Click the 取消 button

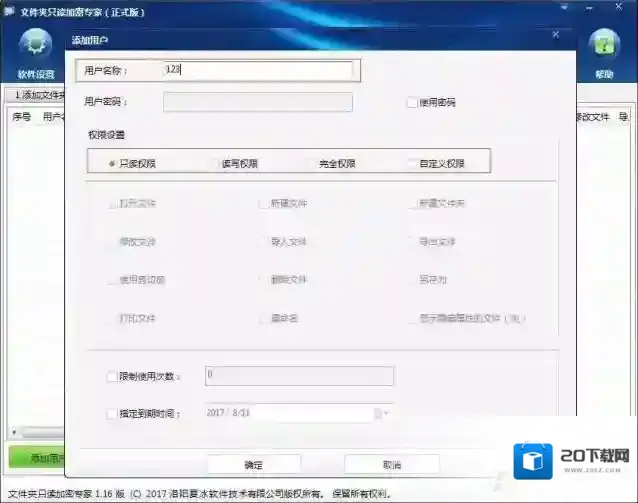click(392, 464)
